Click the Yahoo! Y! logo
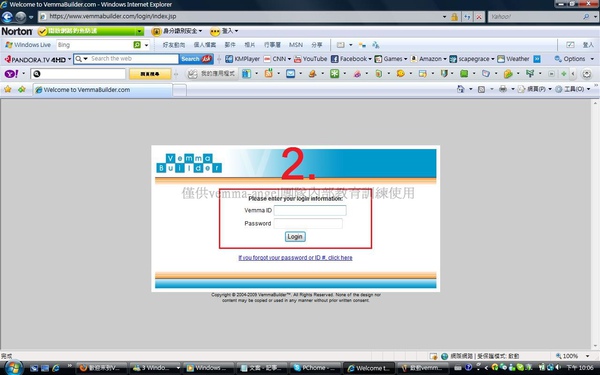The image size is (600, 375). point(11,73)
